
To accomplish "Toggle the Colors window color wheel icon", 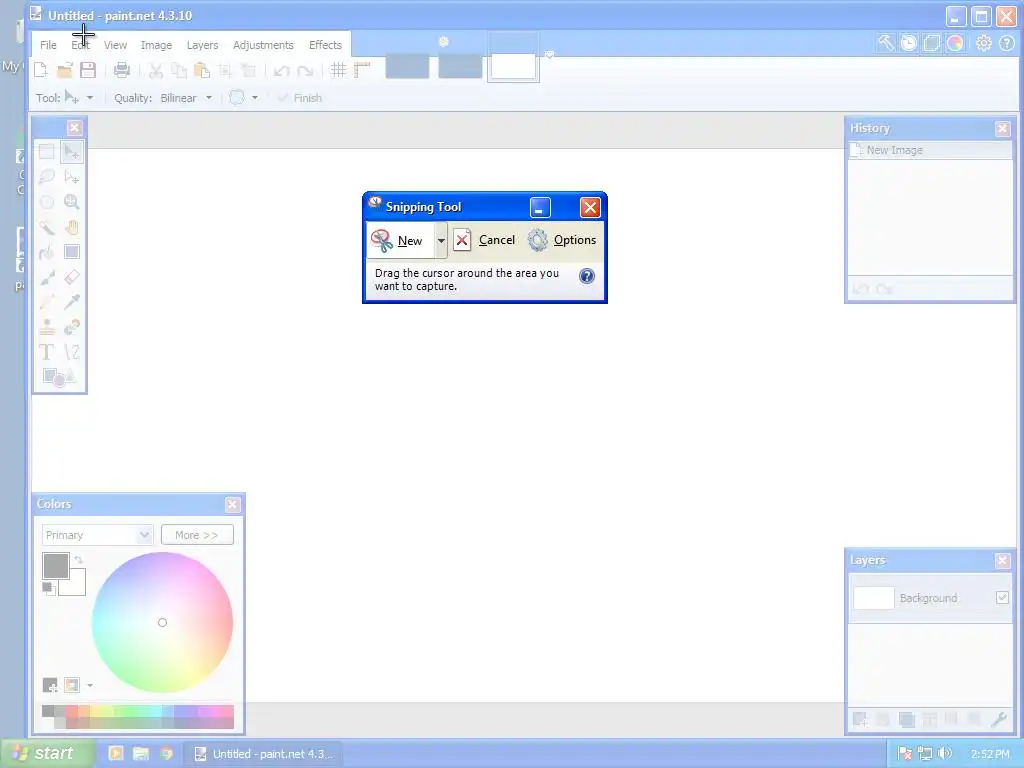I will point(955,43).
